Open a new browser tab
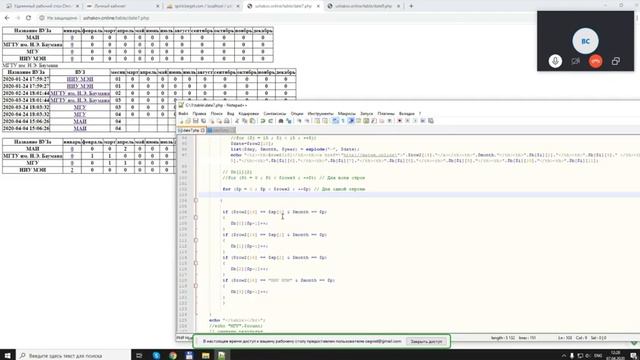This screenshot has height=360, width=640. (411, 6)
